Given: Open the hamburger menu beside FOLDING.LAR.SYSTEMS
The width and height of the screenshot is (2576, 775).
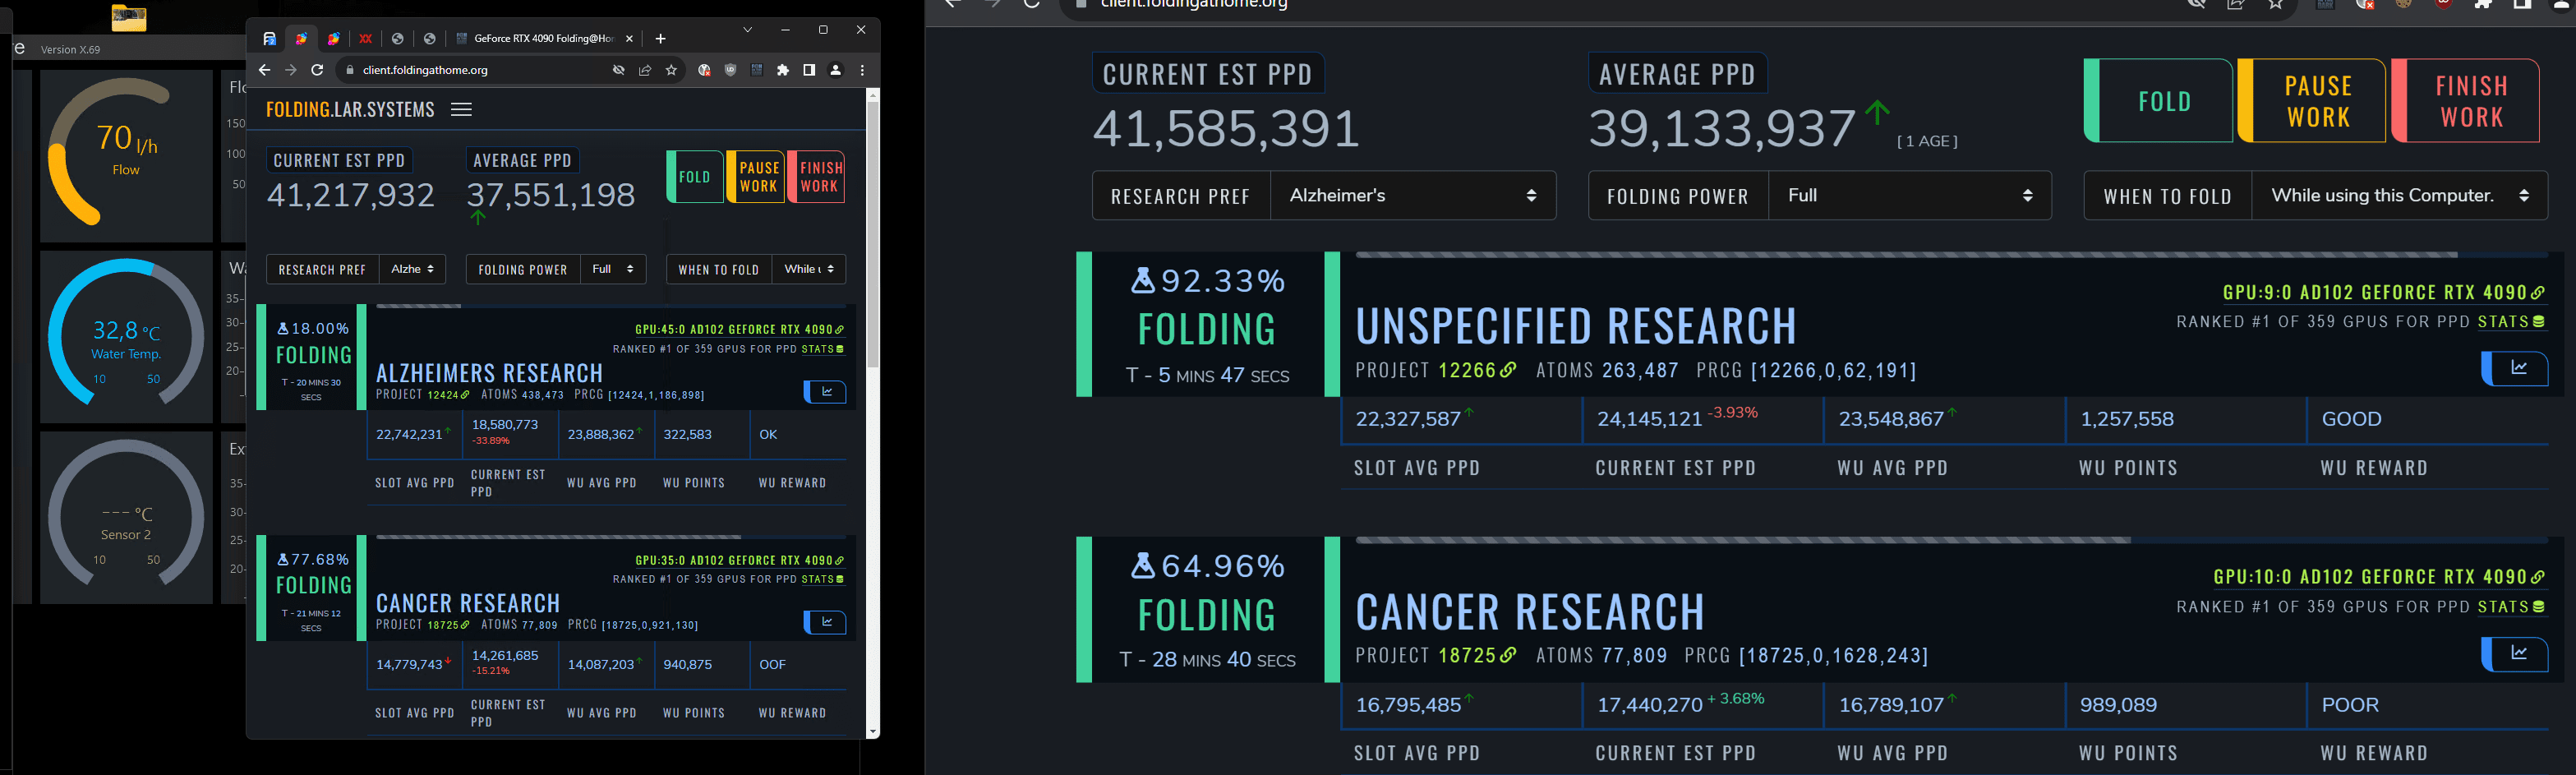Looking at the screenshot, I should click(x=461, y=110).
